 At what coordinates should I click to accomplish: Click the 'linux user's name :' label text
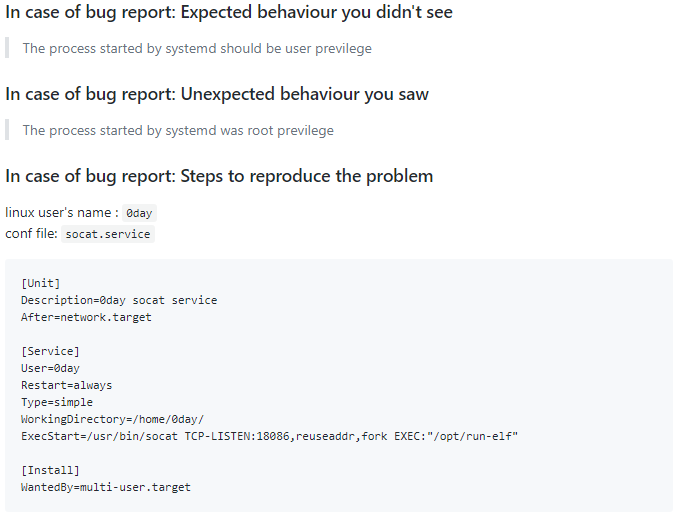coord(62,212)
